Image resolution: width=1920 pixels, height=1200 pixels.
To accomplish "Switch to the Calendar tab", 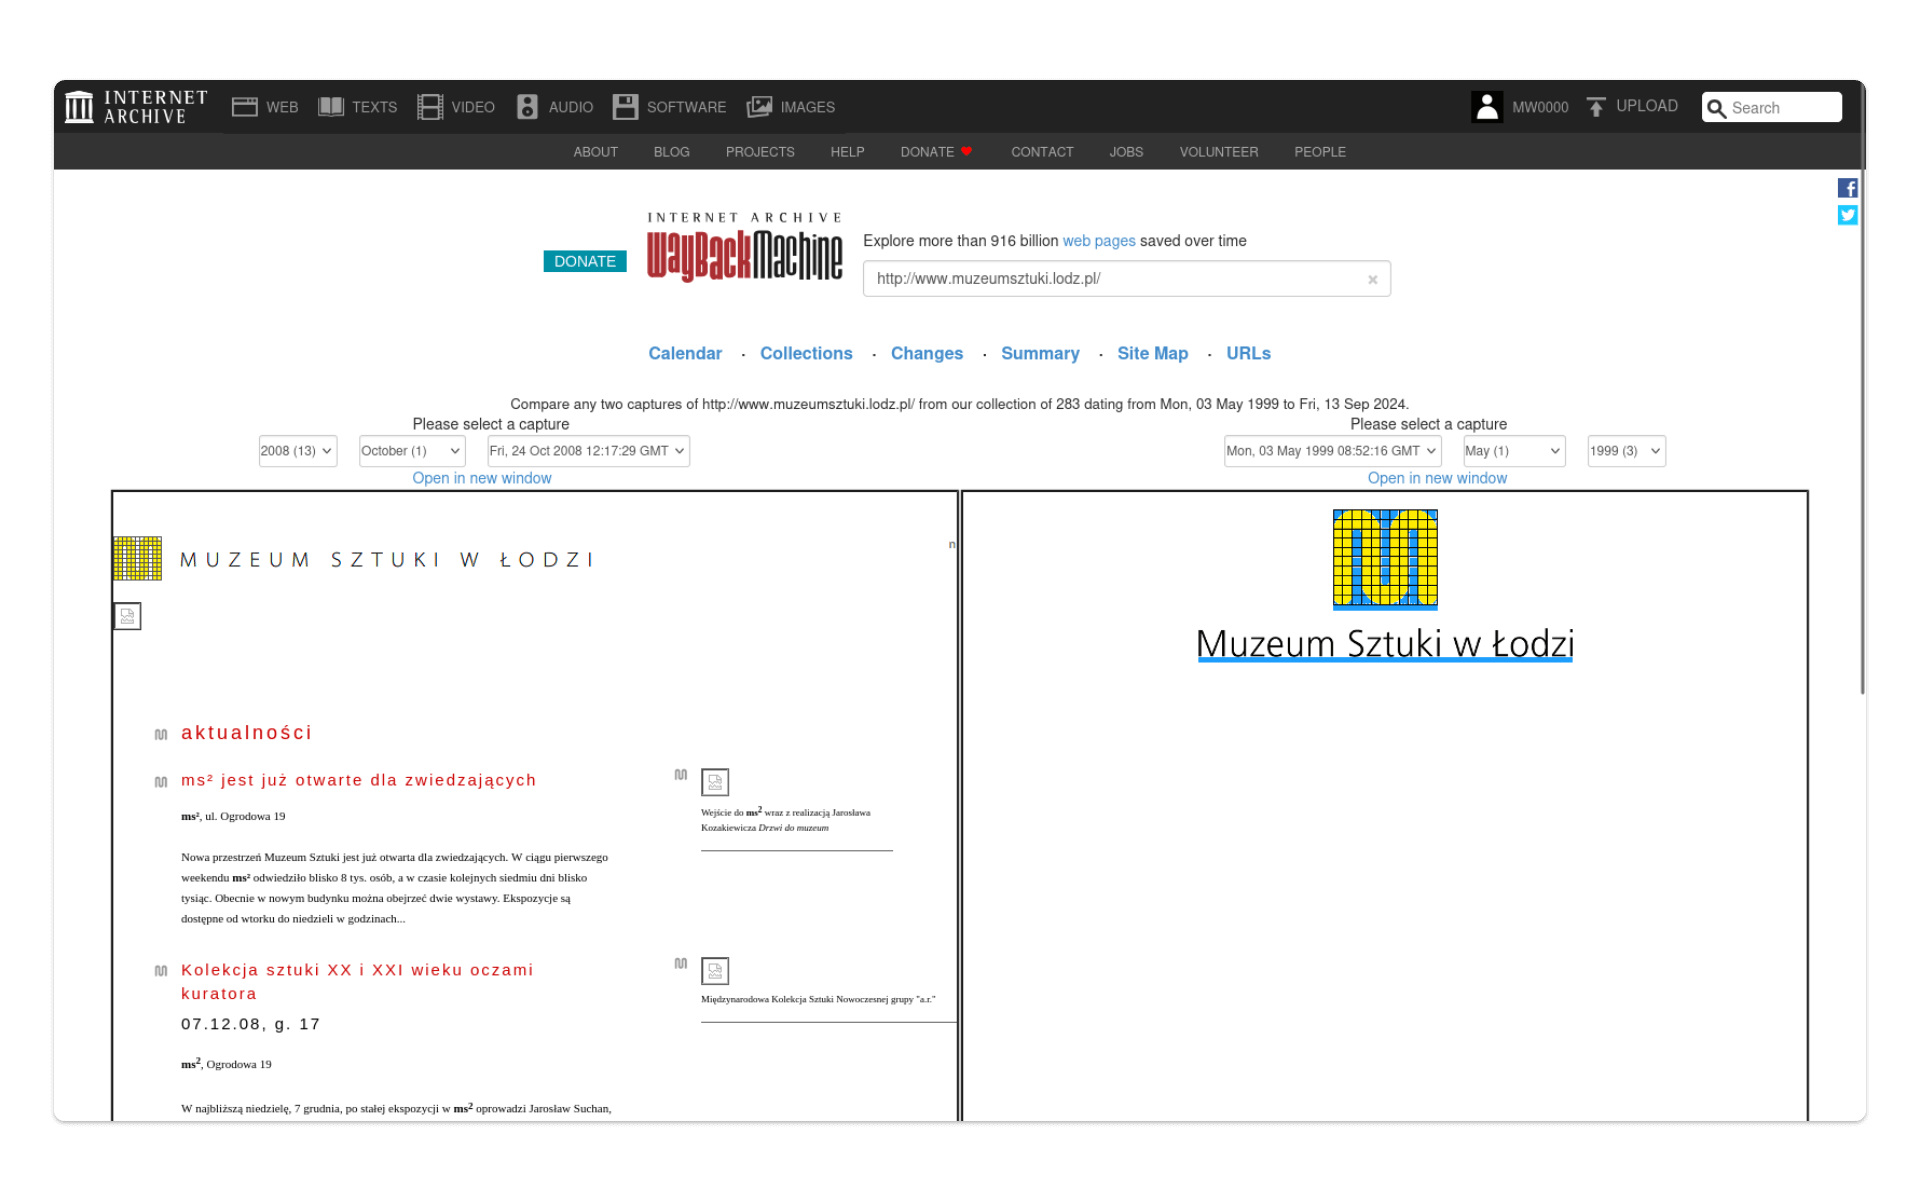I will [685, 353].
